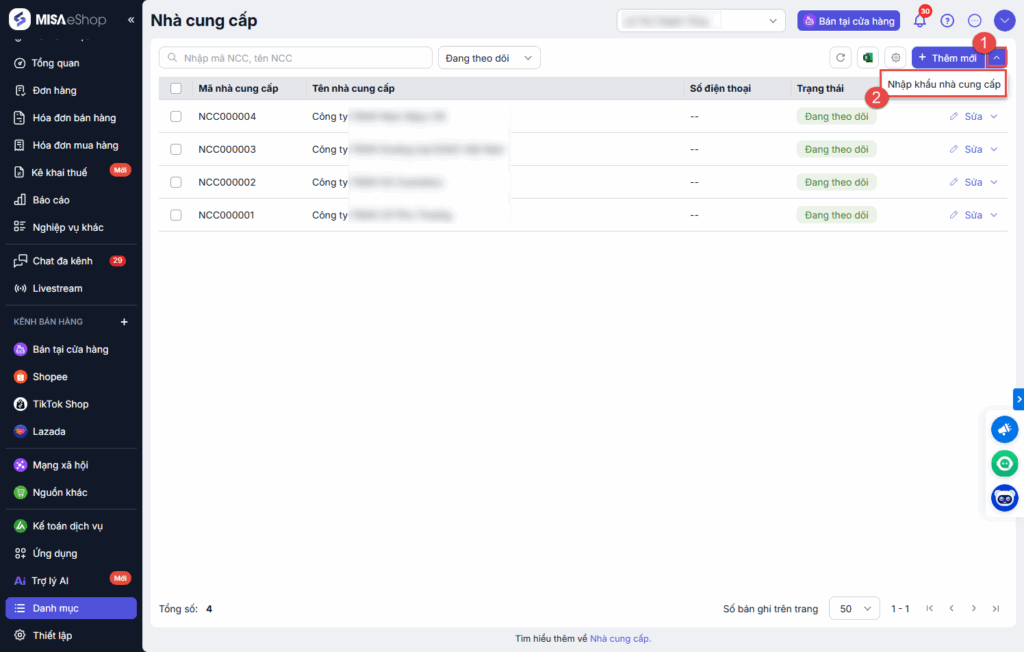Open the Đang theo dõi status filter
The width and height of the screenshot is (1024, 652).
coord(489,57)
